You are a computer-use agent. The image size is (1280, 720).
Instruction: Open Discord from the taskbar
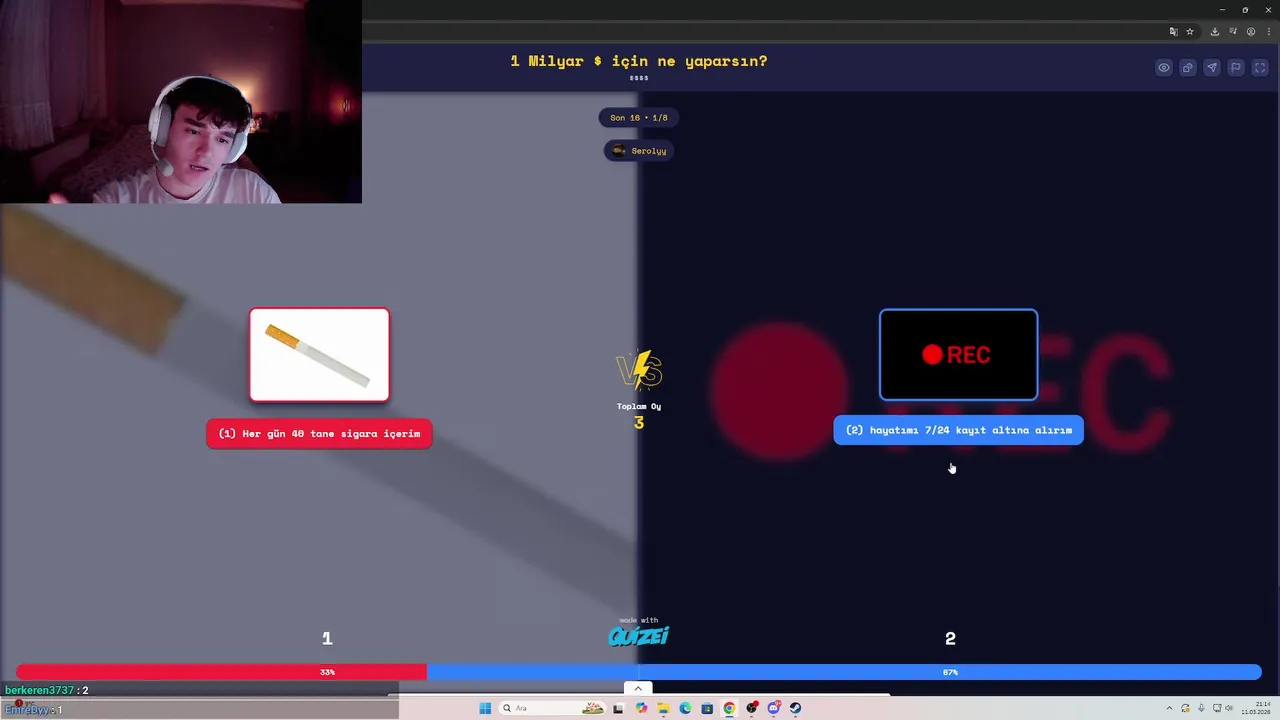(773, 708)
